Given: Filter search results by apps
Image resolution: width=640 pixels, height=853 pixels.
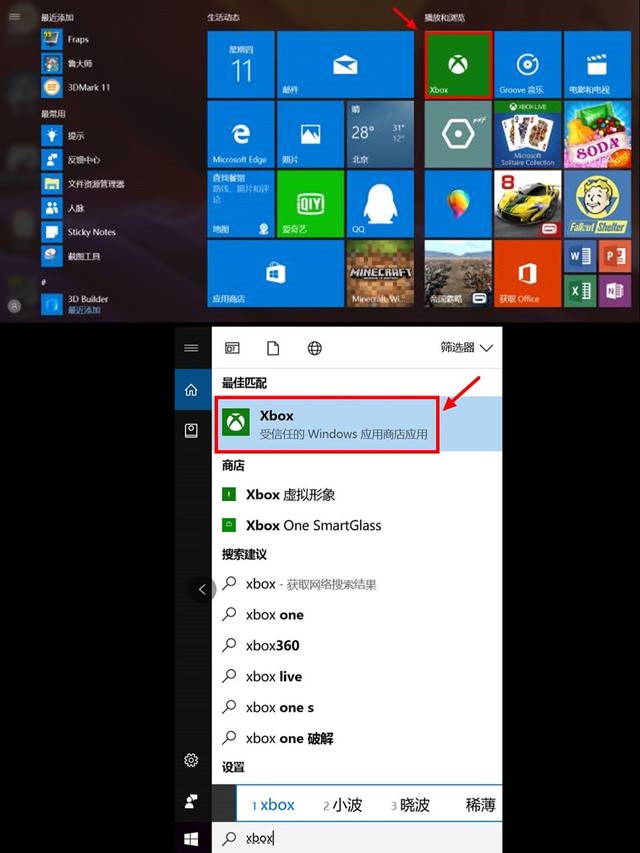Looking at the screenshot, I should click(x=232, y=348).
